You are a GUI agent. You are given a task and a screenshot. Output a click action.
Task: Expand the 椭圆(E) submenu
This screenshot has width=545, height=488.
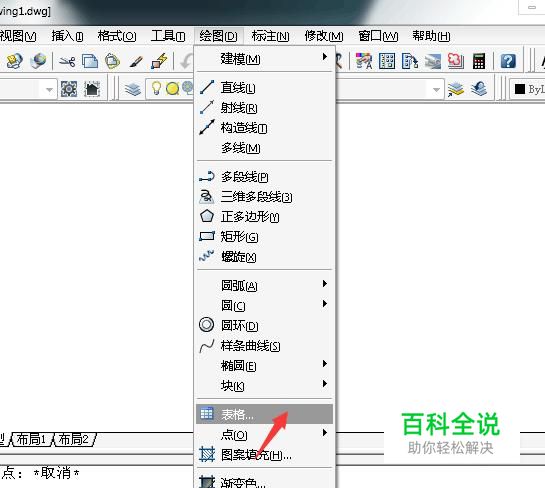coord(265,365)
